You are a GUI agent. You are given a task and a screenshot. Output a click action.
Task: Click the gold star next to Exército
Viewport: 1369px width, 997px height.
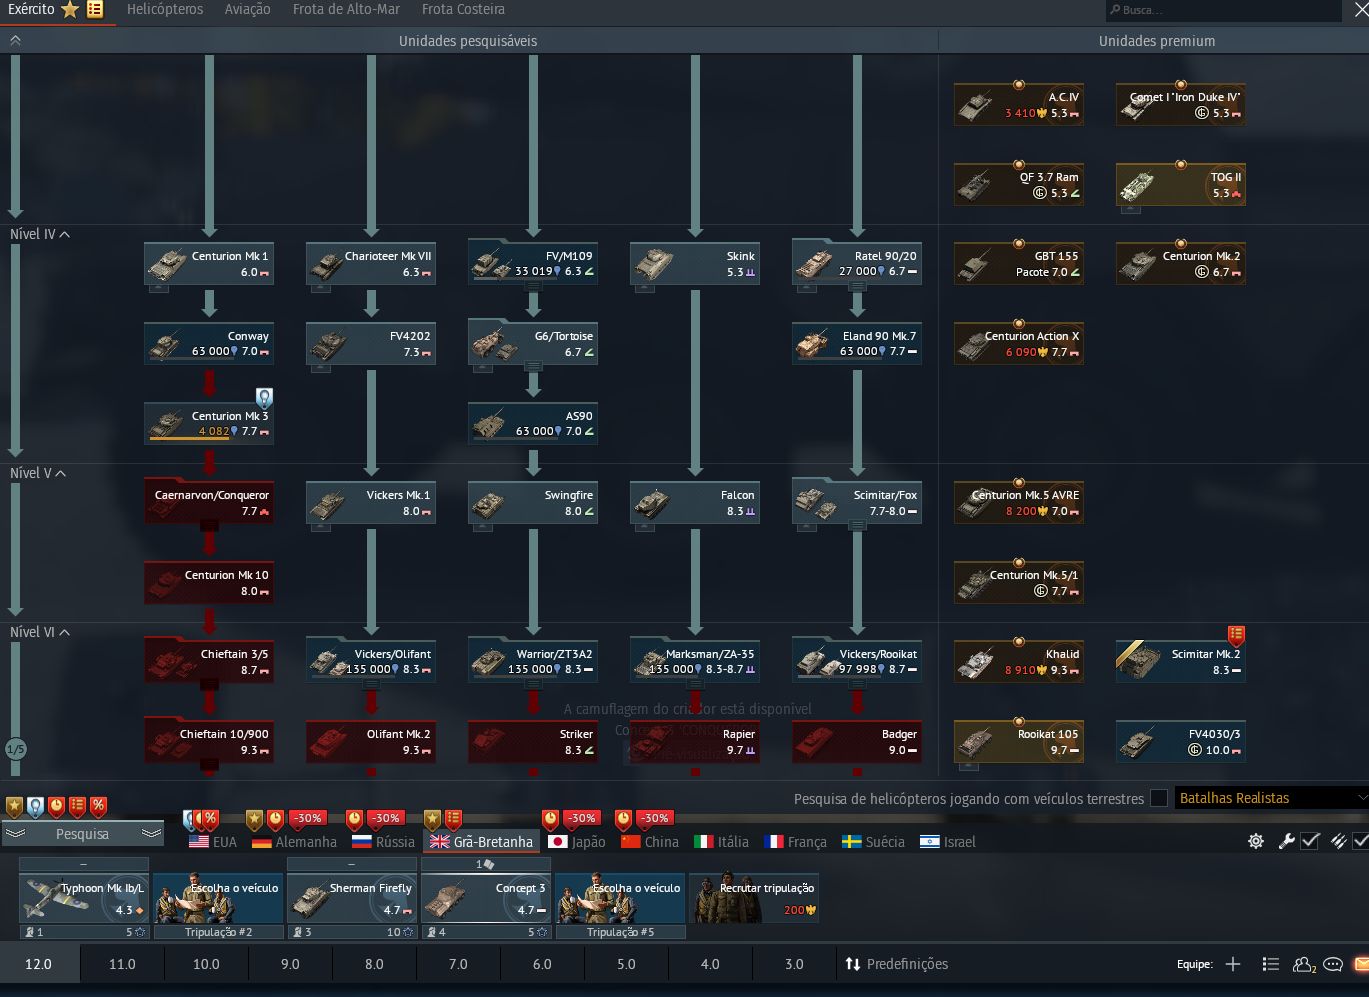[69, 9]
